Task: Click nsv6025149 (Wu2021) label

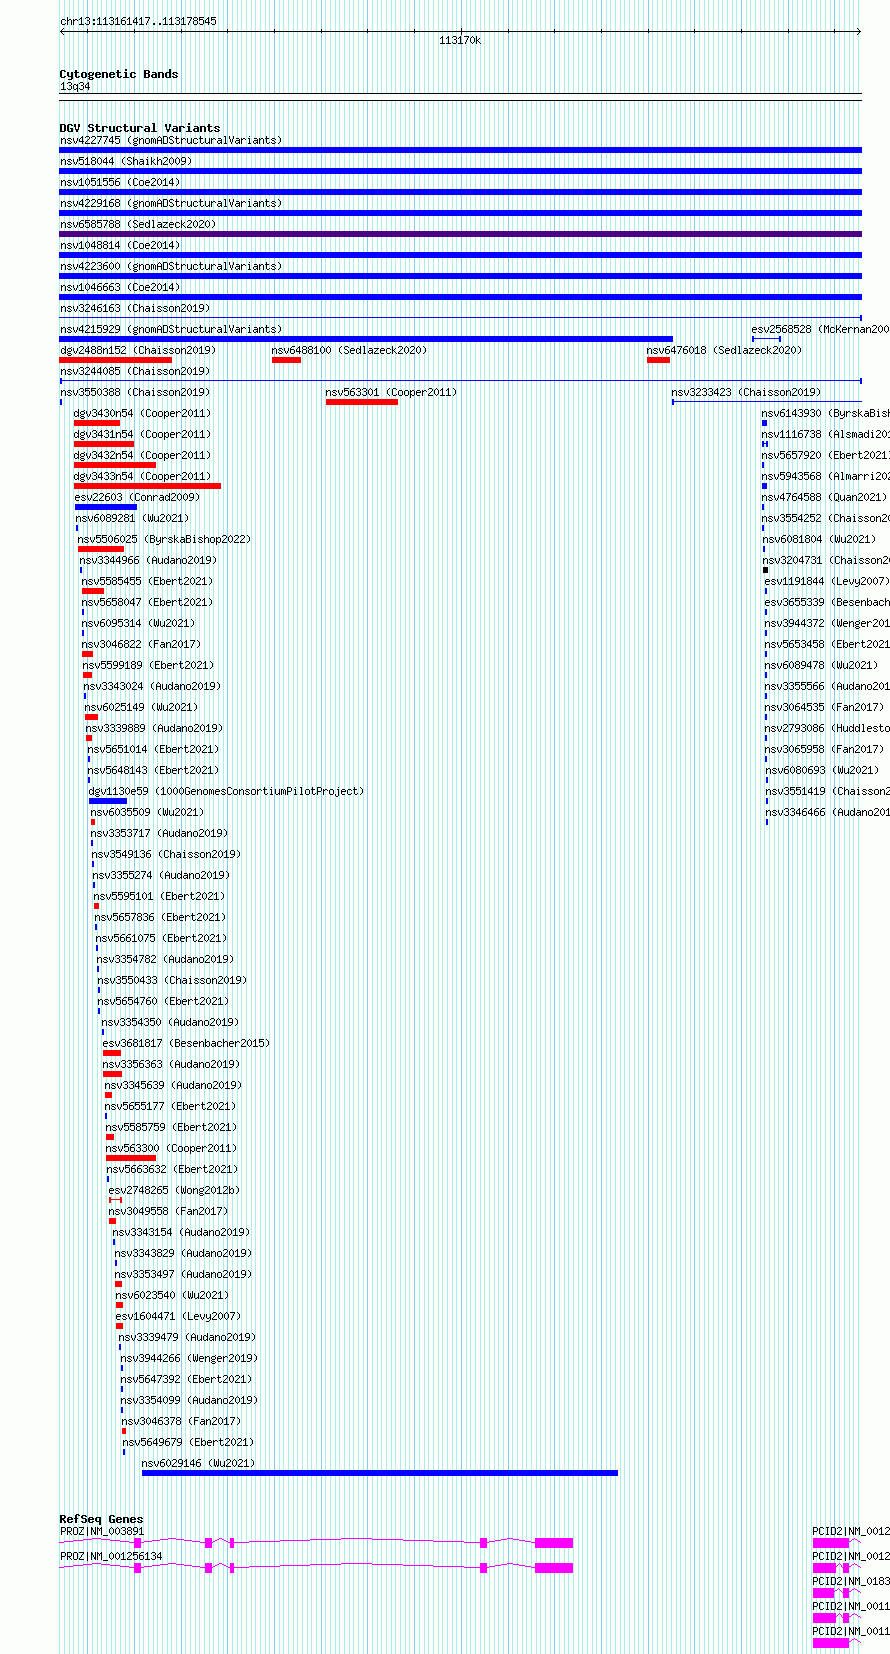Action: 141,707
